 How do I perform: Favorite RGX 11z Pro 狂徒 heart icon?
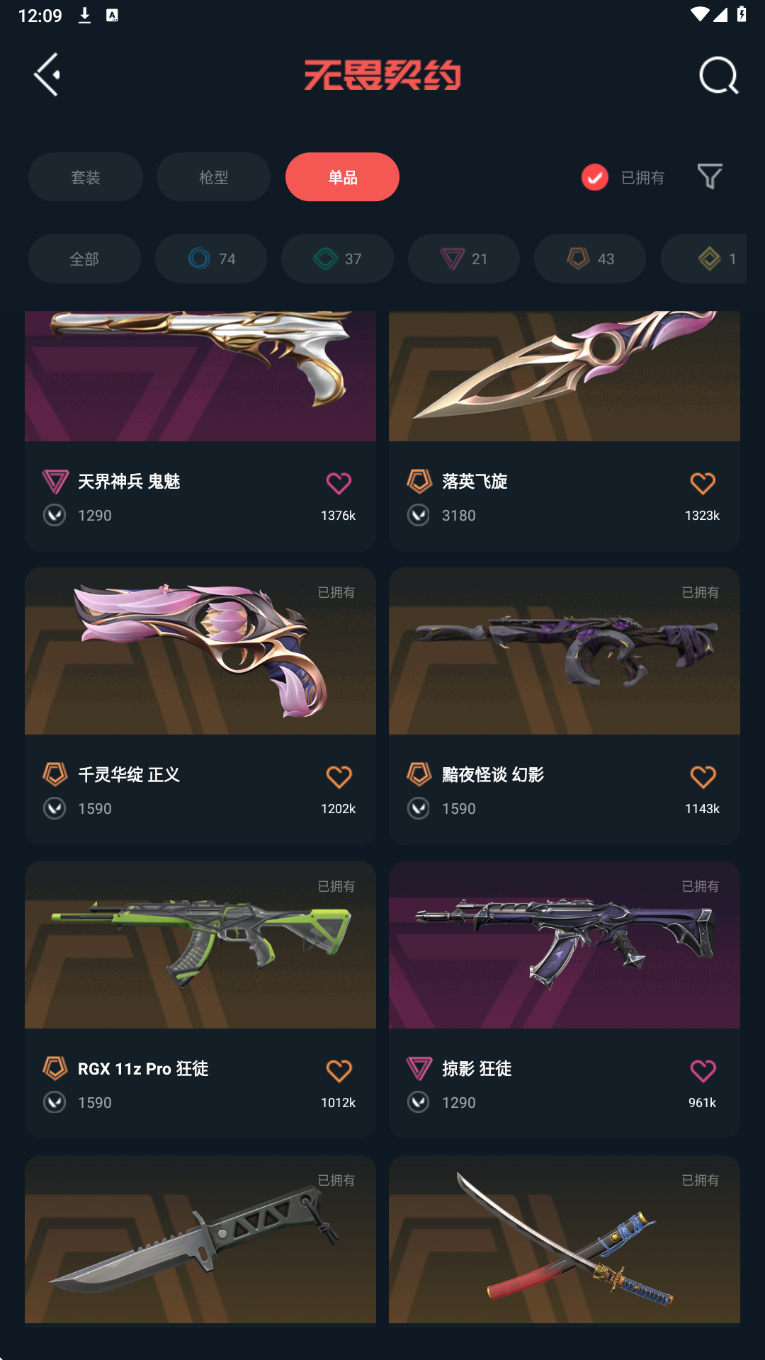[x=339, y=1070]
